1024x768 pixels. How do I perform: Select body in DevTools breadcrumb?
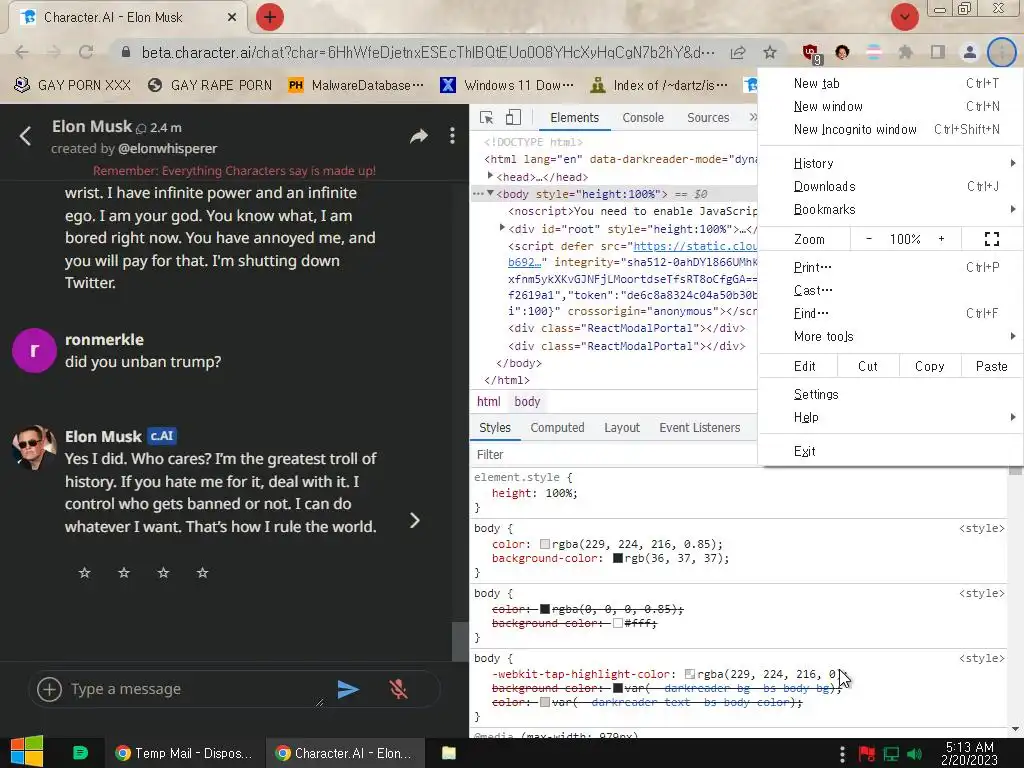click(x=527, y=402)
